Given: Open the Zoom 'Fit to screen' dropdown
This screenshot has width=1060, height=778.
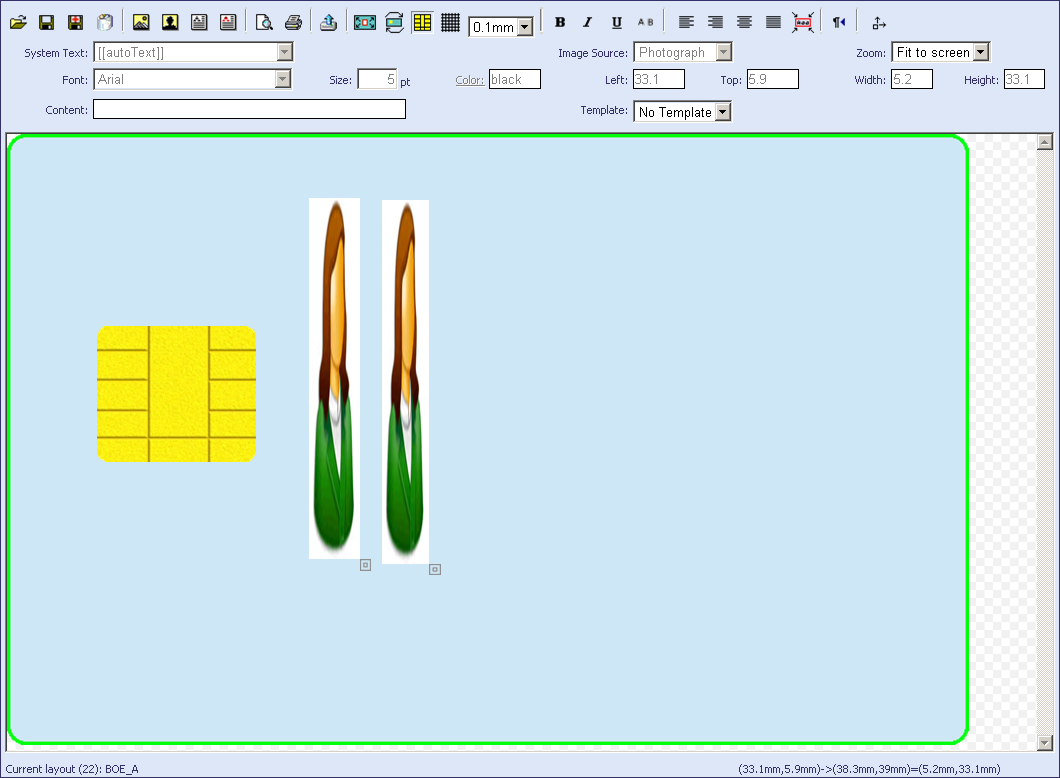Looking at the screenshot, I should tap(980, 52).
